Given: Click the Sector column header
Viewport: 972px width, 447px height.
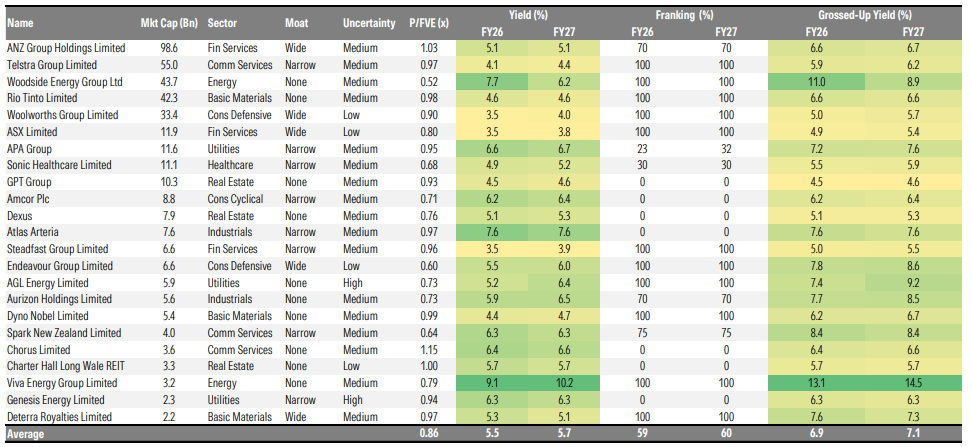Looking at the screenshot, I should click(x=222, y=22).
